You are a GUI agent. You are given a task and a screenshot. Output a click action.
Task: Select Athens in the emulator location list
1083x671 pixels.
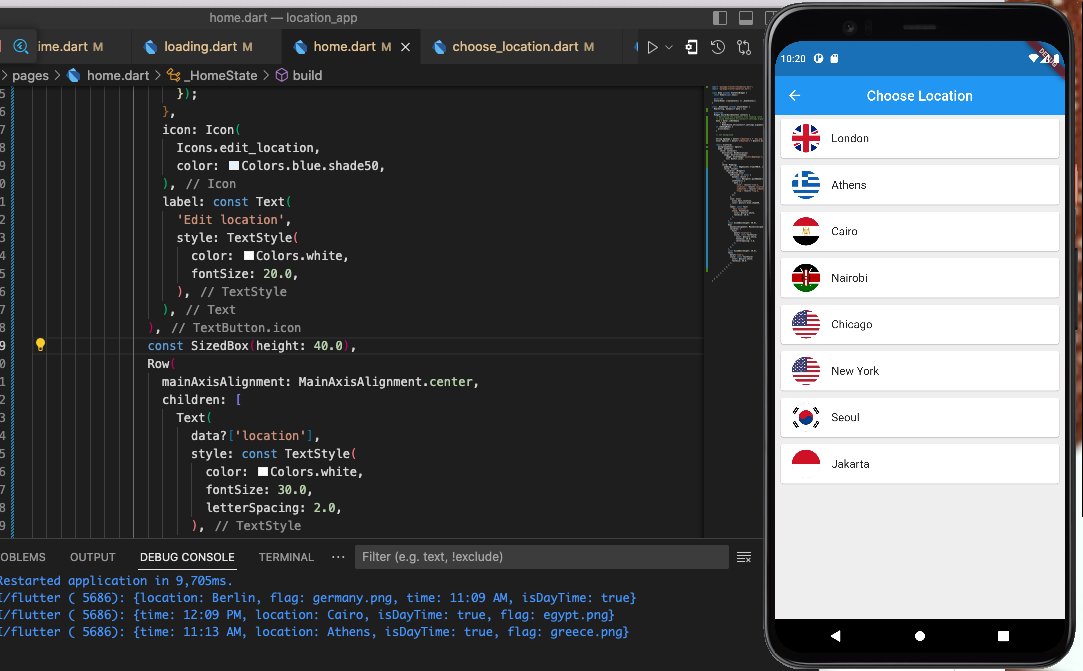[x=919, y=185]
